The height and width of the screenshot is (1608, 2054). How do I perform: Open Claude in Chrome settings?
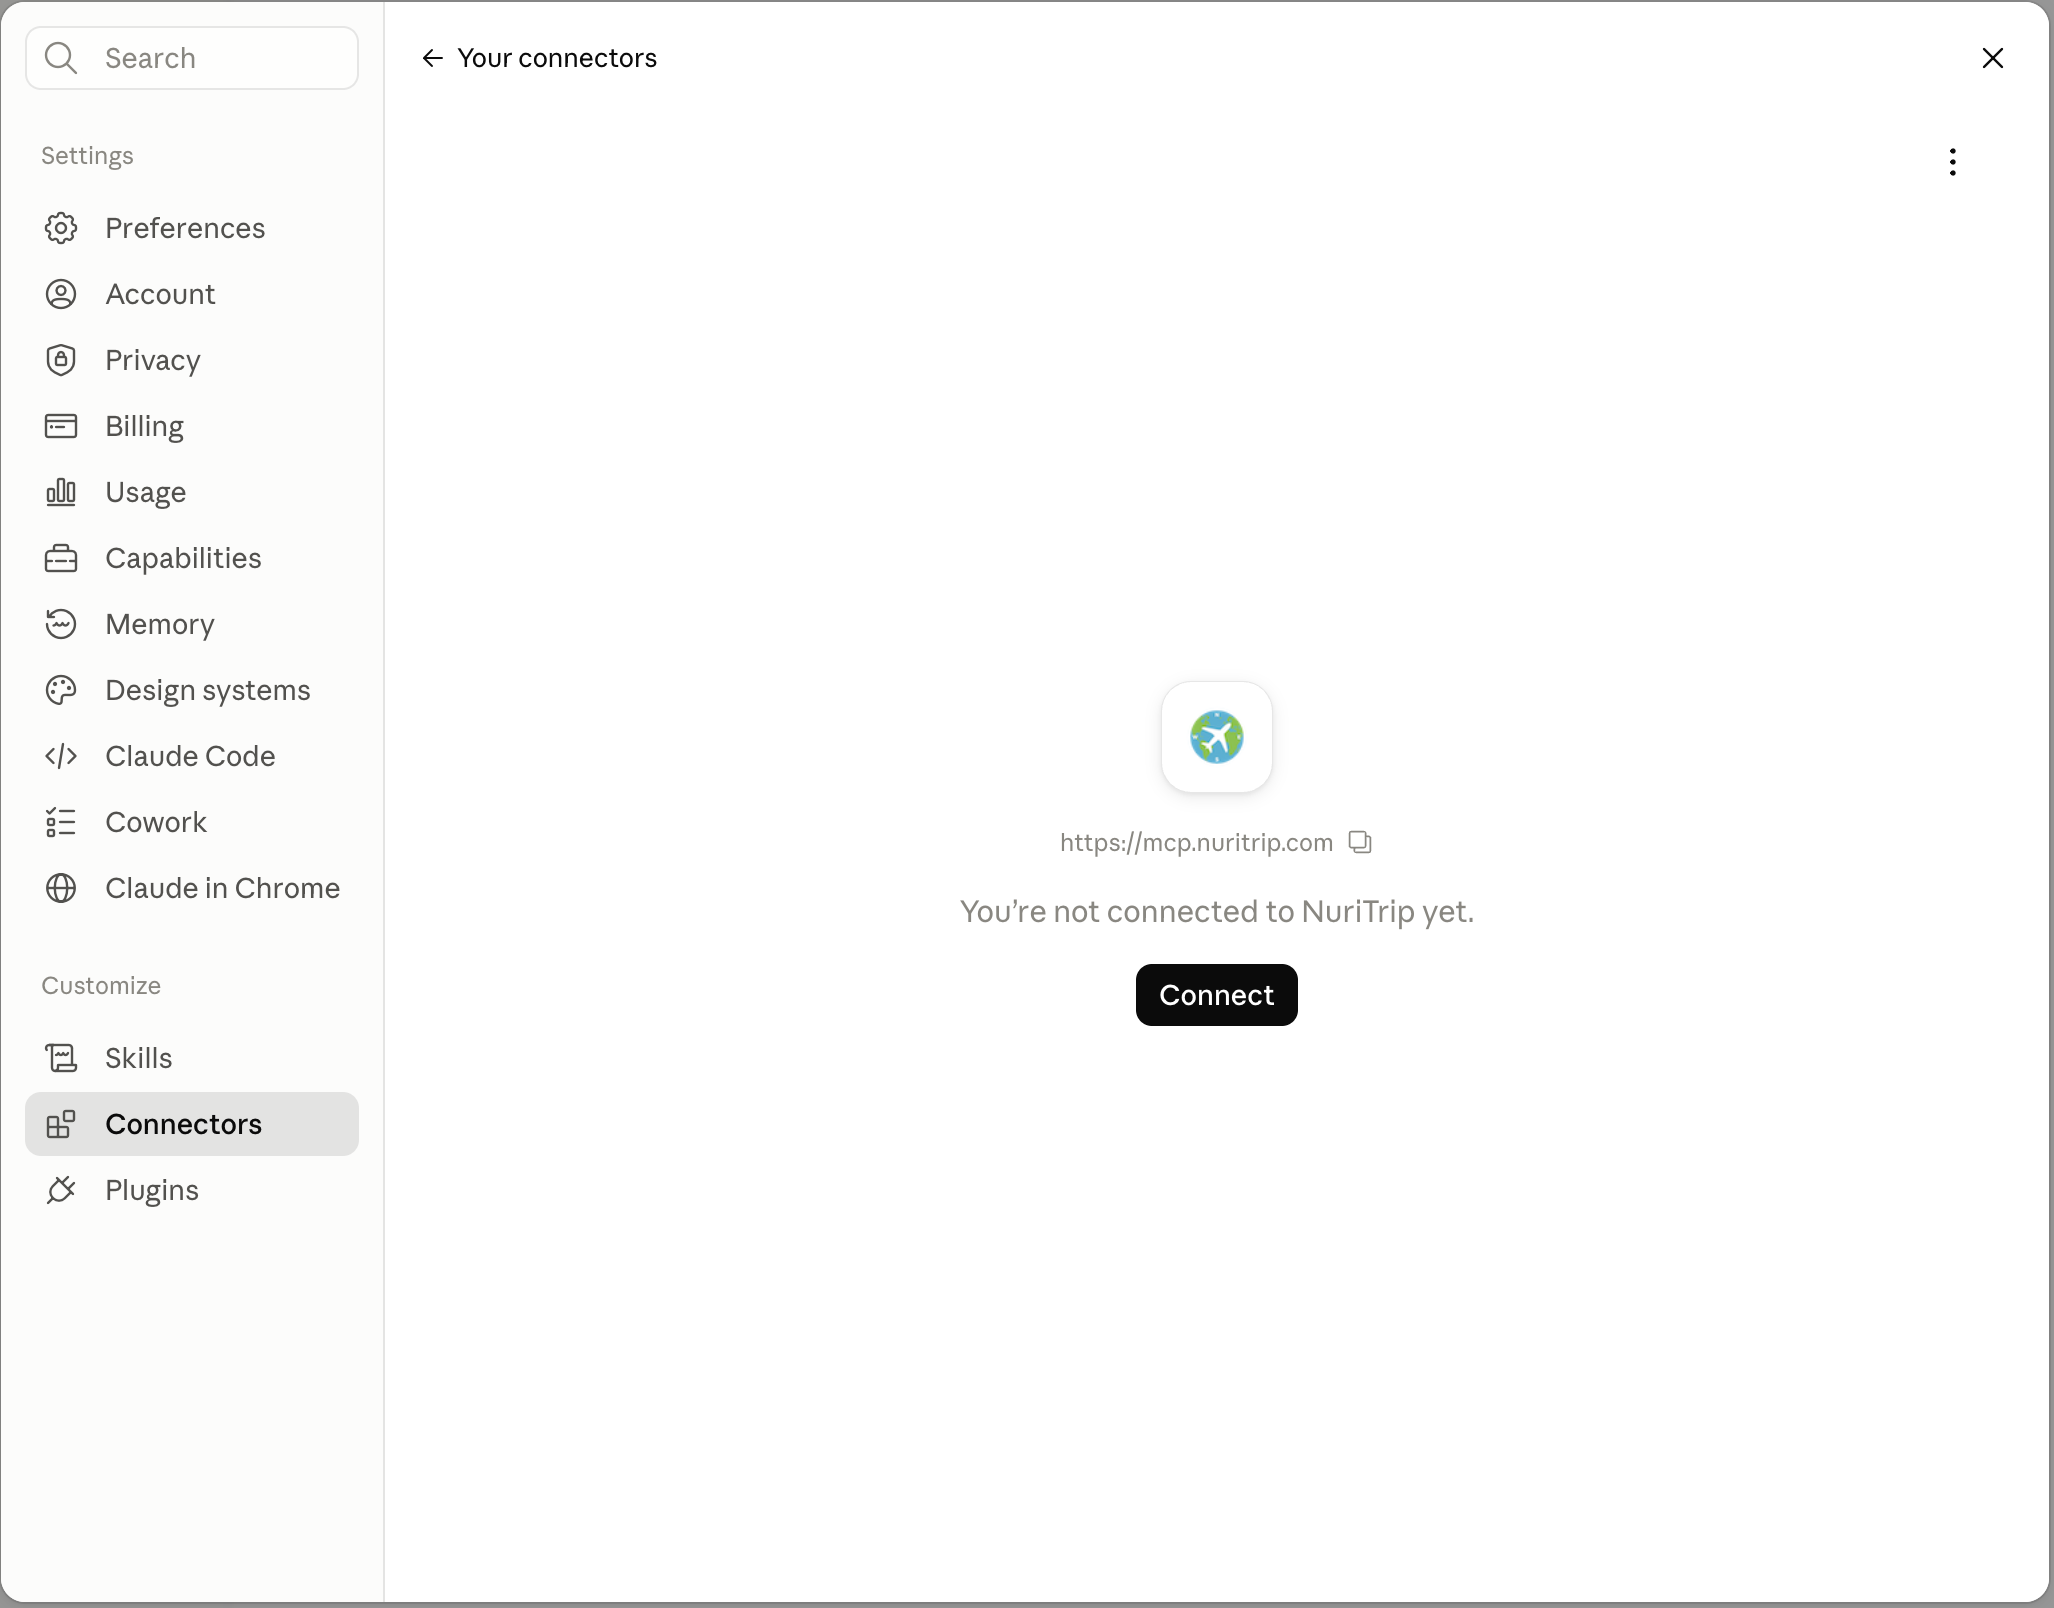[x=192, y=888]
